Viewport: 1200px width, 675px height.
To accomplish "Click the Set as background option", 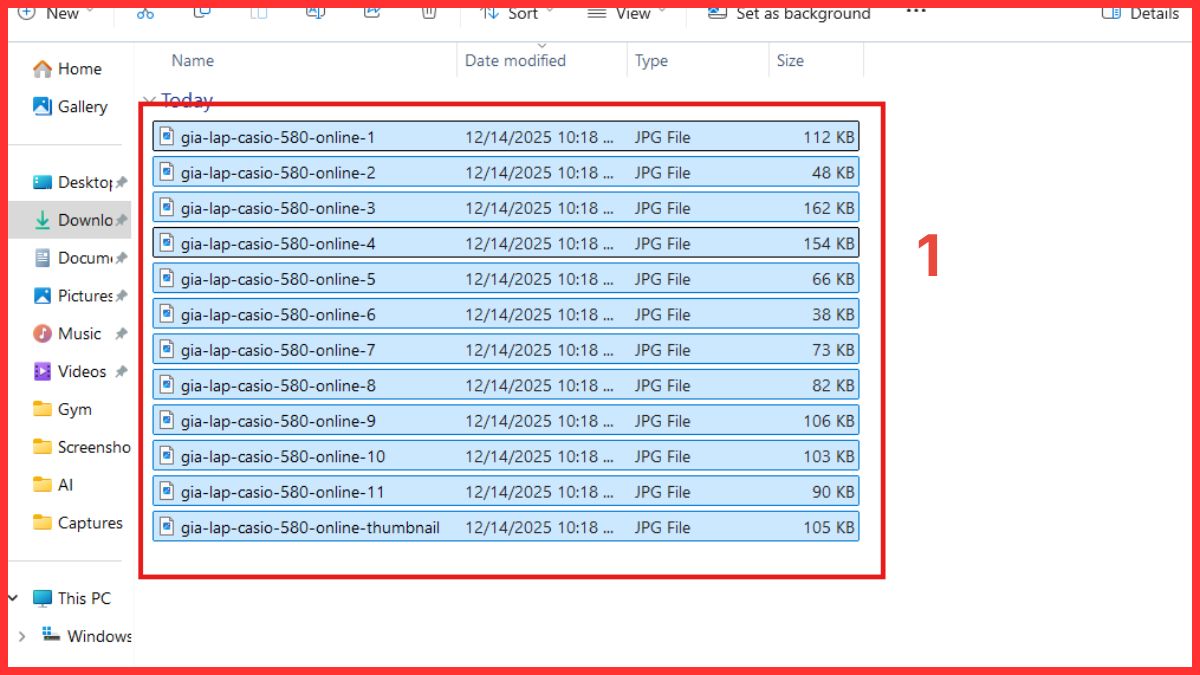I will coord(788,13).
